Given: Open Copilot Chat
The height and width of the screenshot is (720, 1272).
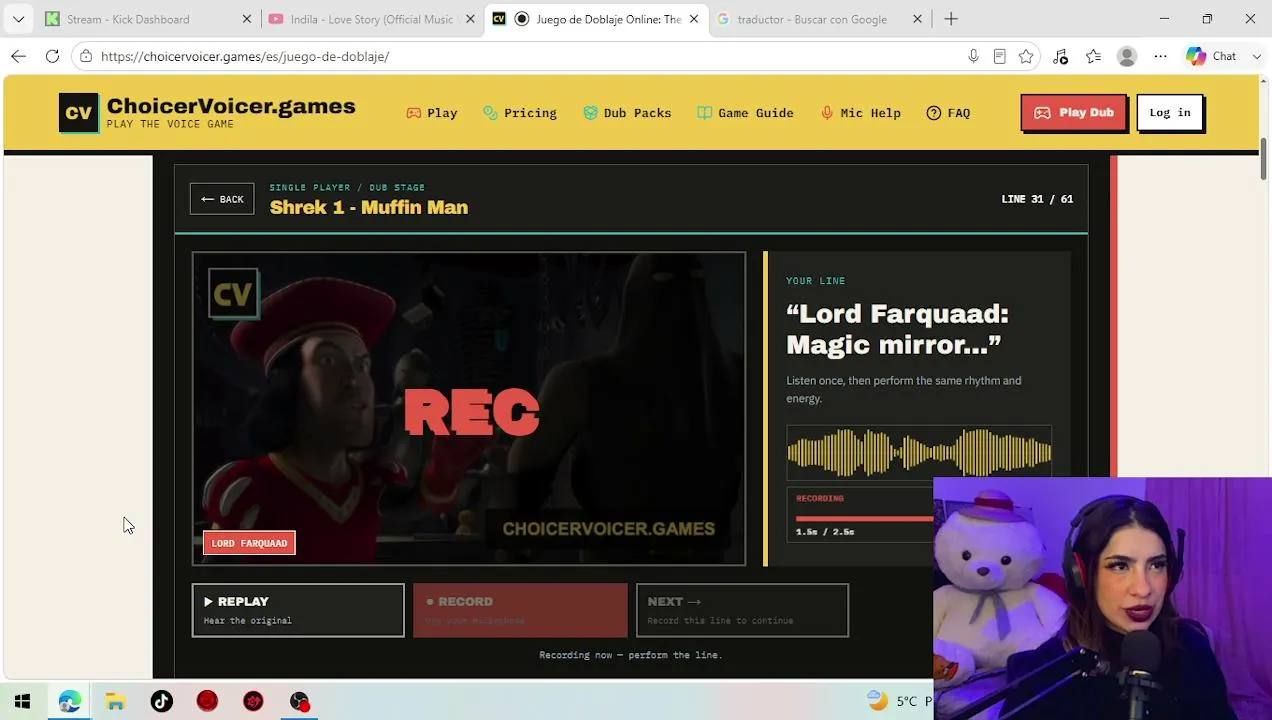Looking at the screenshot, I should 1211,56.
